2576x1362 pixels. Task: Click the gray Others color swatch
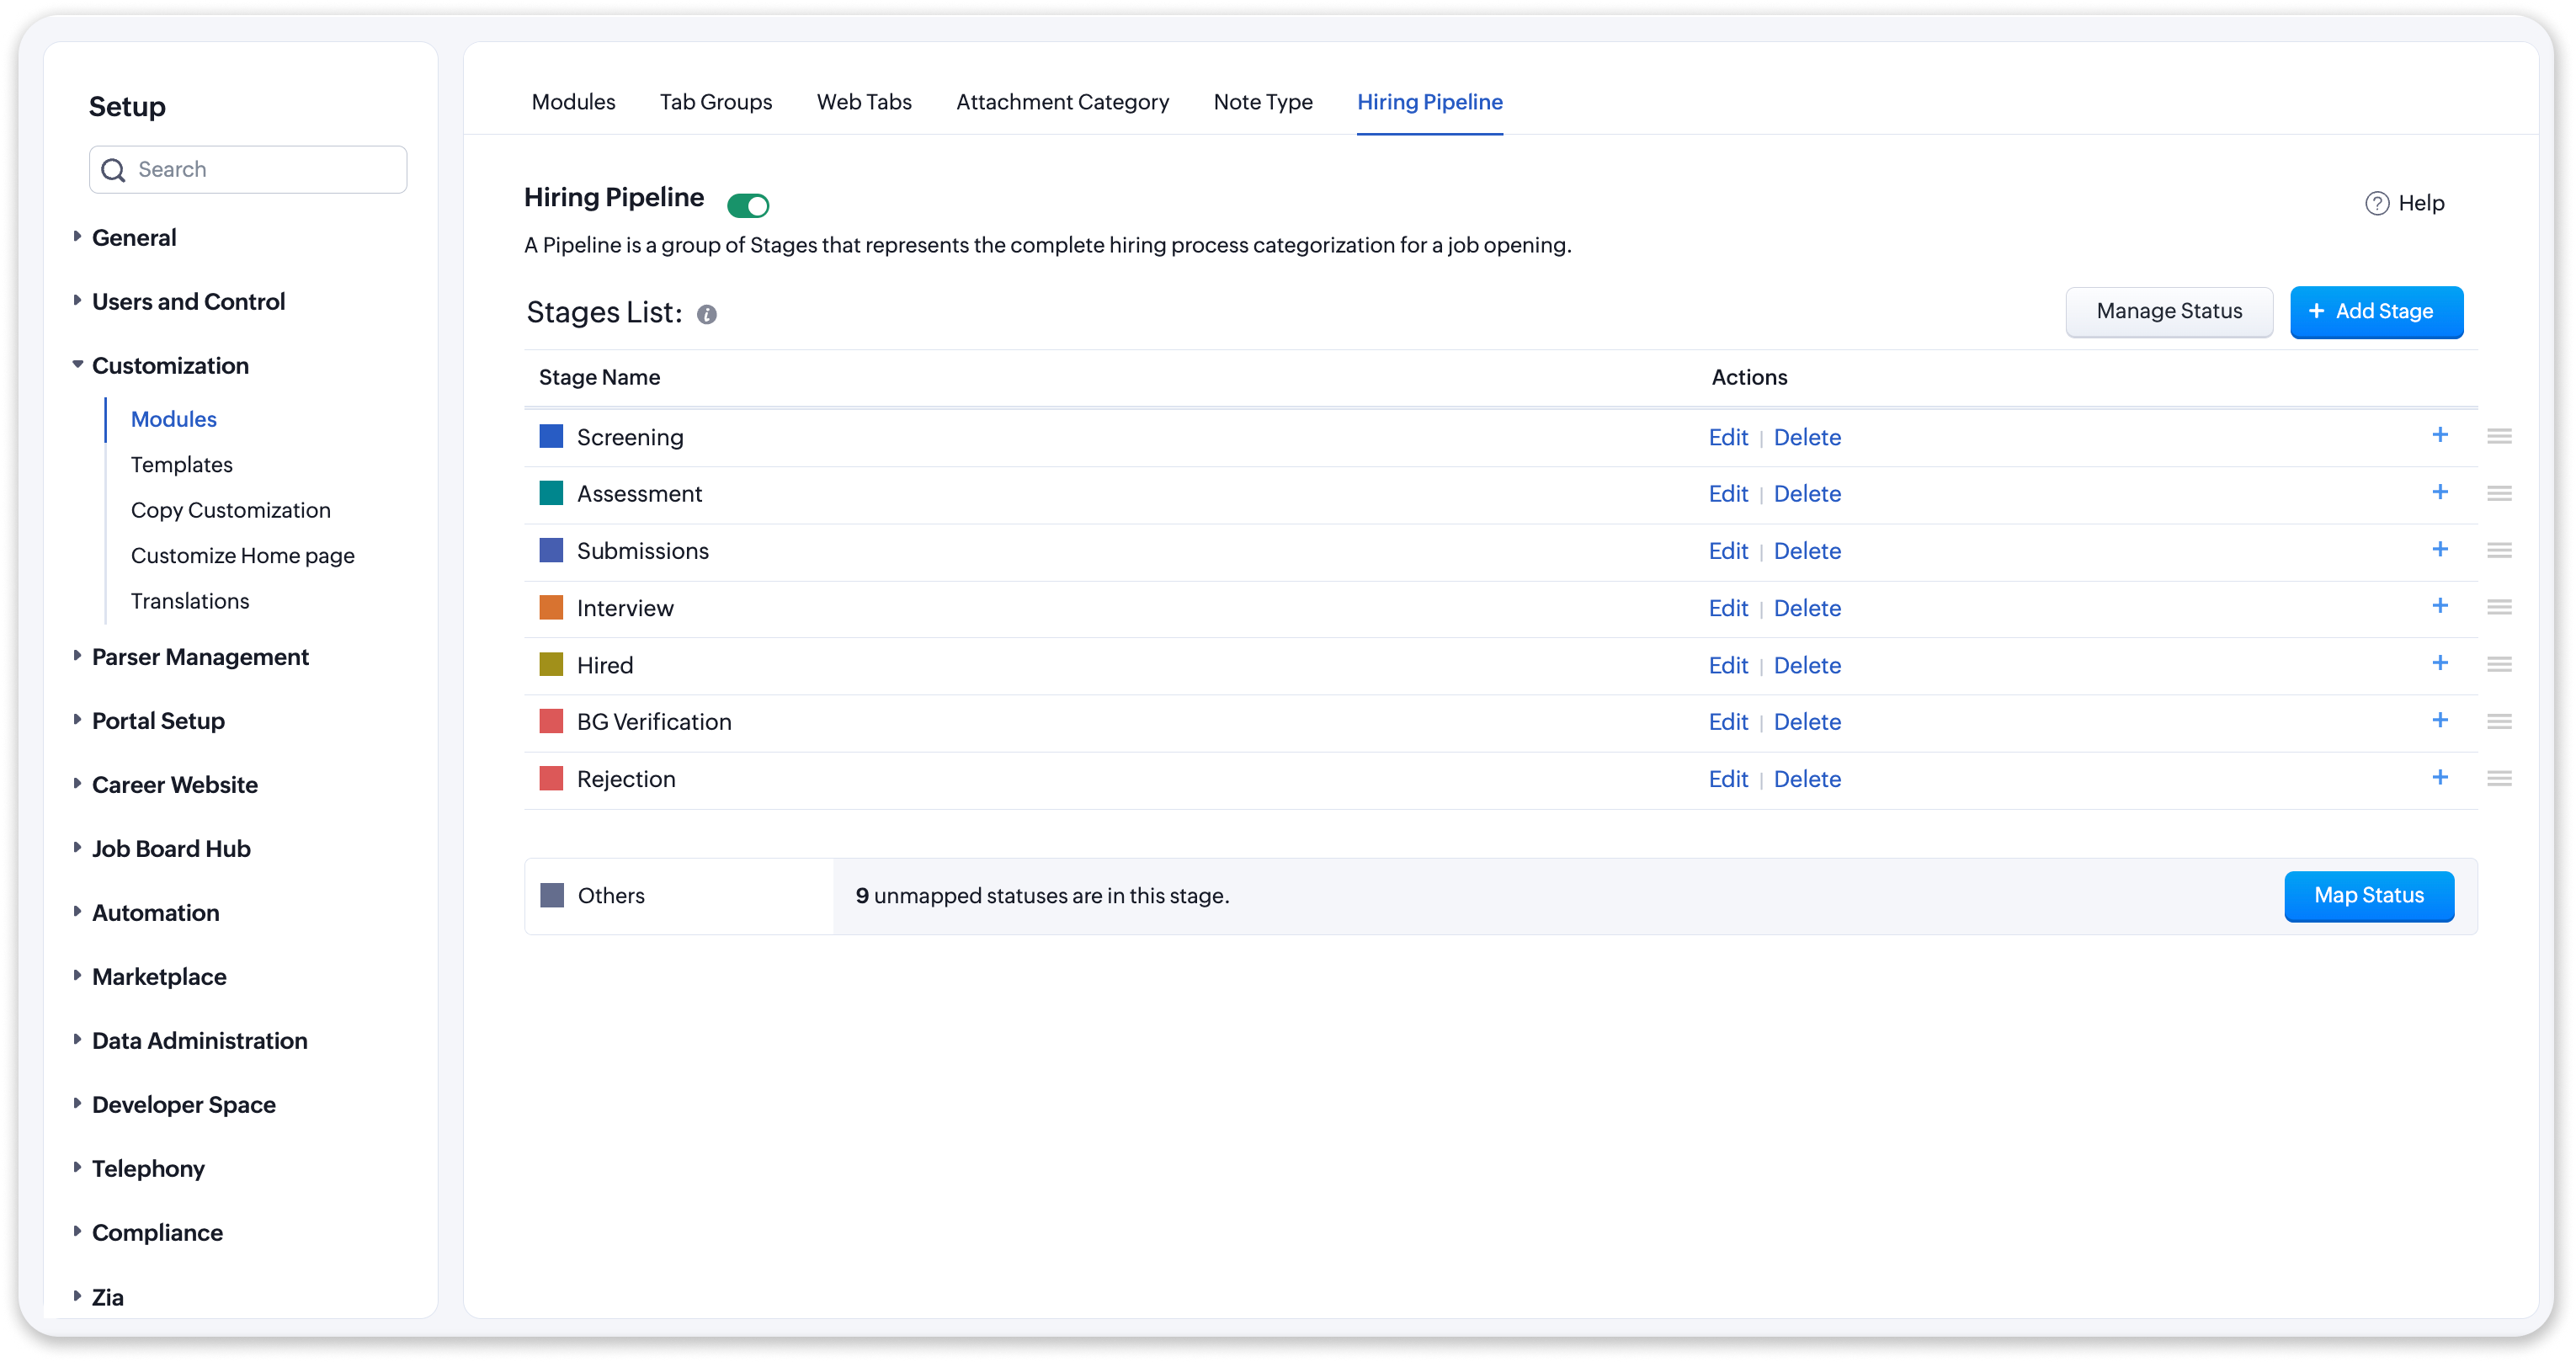[x=552, y=895]
